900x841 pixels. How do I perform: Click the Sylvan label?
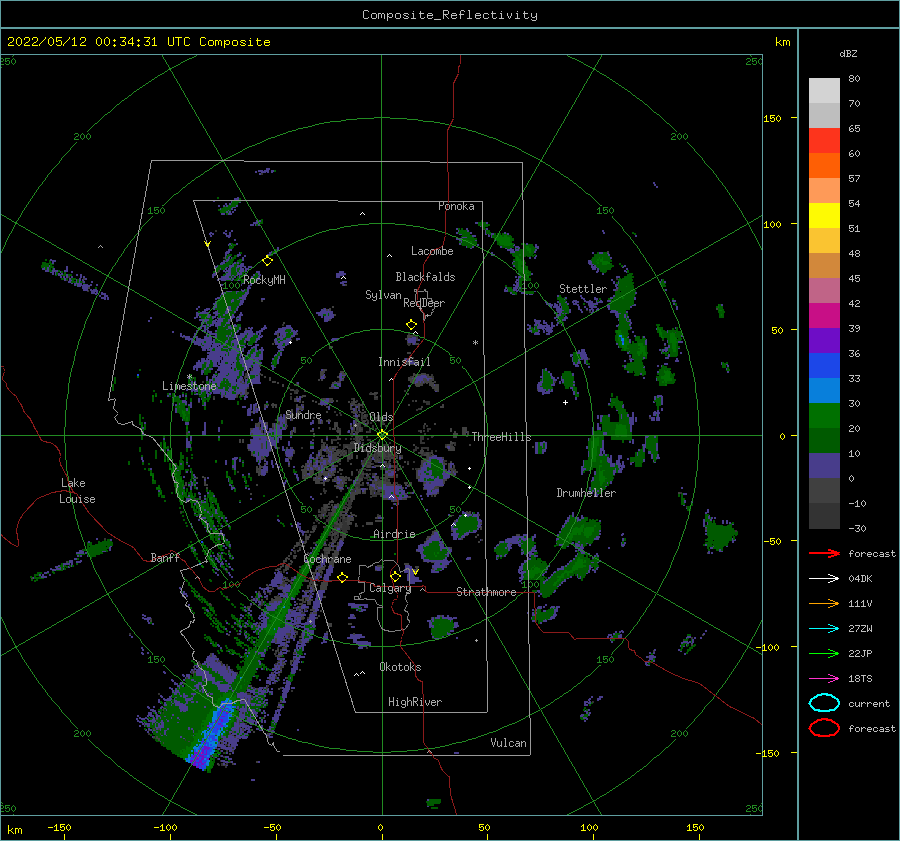383,295
